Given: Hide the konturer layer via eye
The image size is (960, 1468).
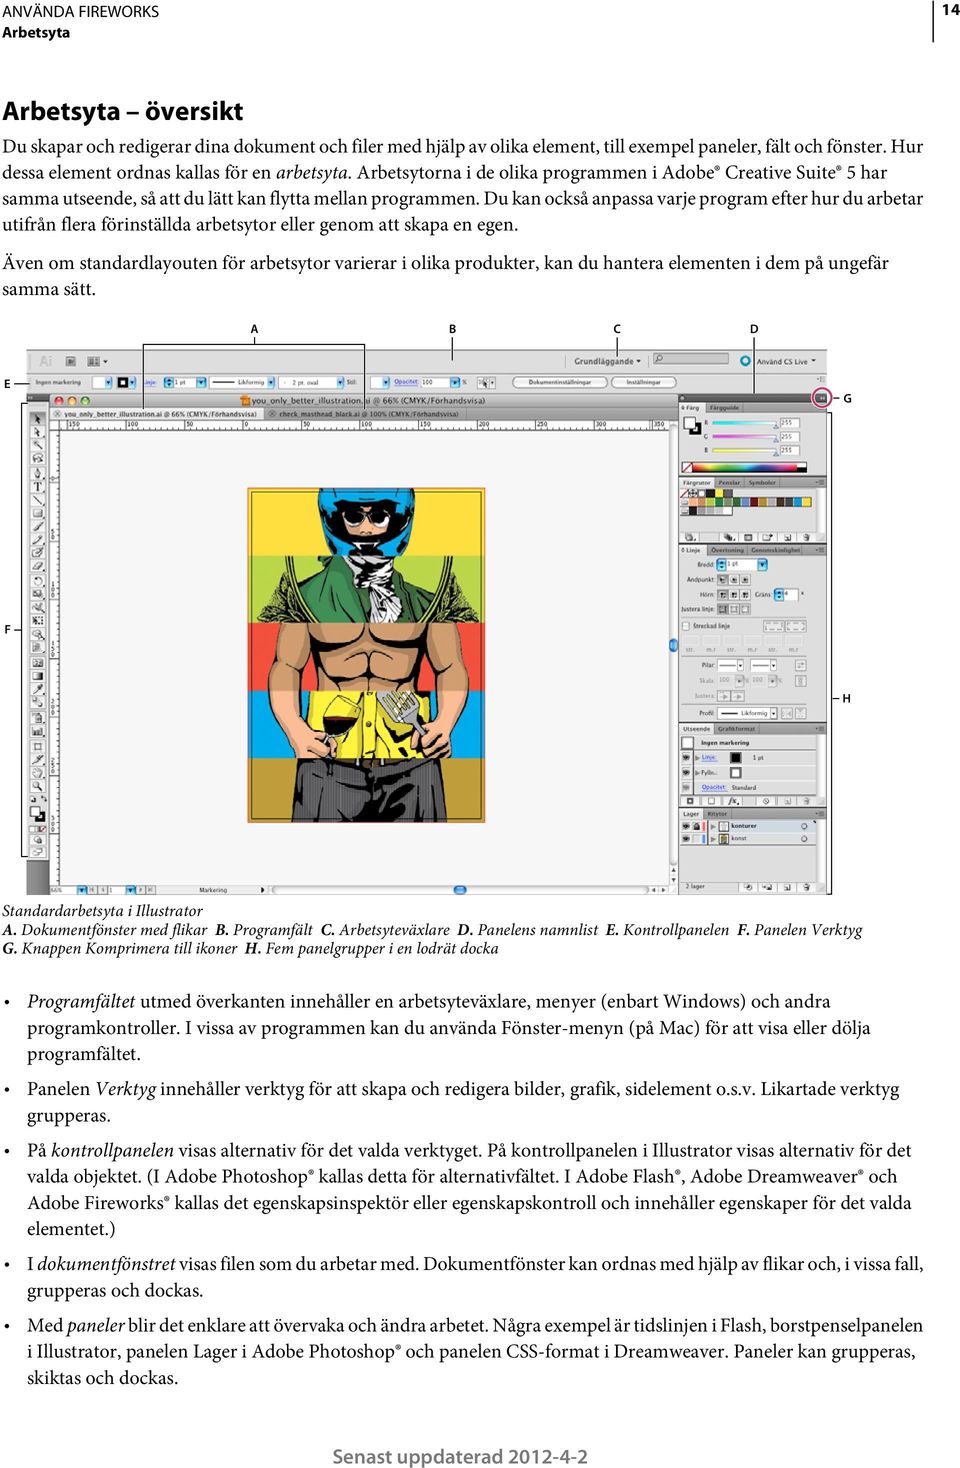Looking at the screenshot, I should click(686, 826).
